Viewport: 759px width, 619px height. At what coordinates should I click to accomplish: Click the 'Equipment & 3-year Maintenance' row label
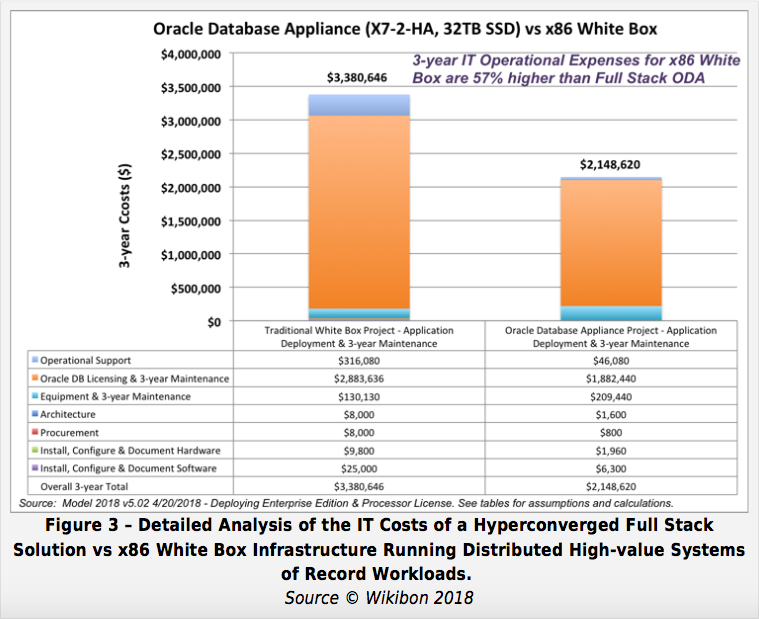[115, 396]
